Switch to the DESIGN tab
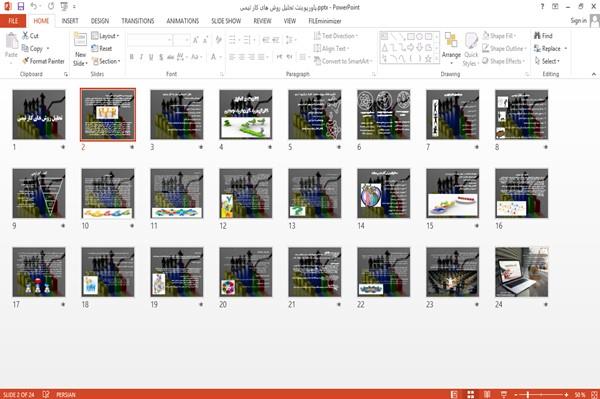The image size is (600, 399). coord(100,21)
